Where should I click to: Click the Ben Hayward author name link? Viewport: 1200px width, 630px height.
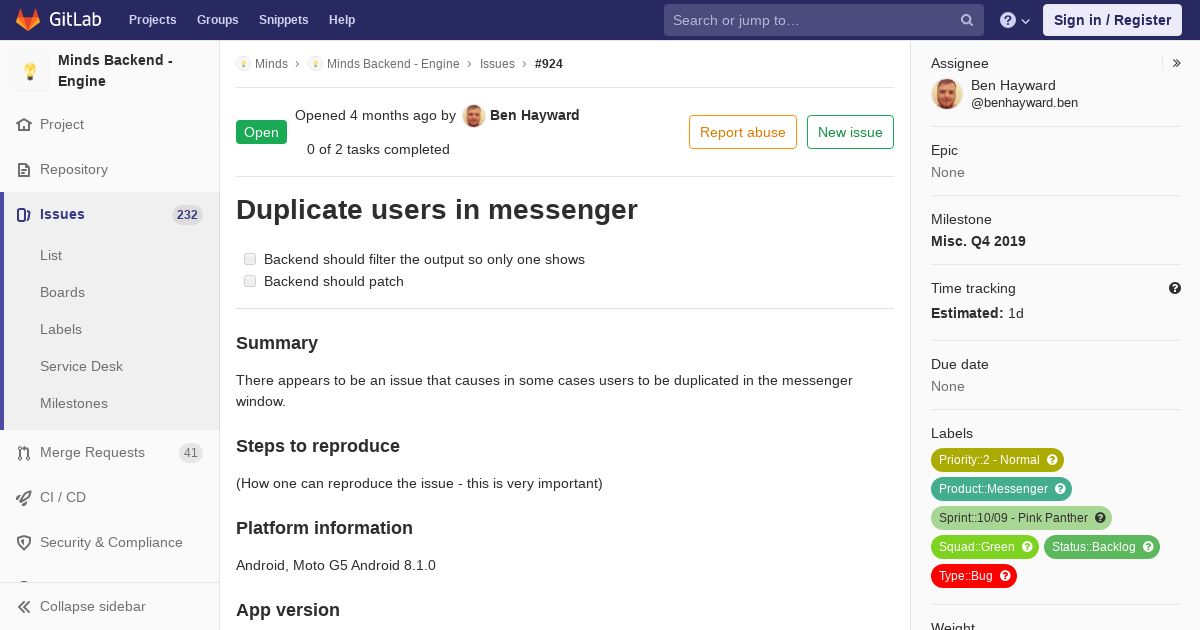(x=535, y=115)
